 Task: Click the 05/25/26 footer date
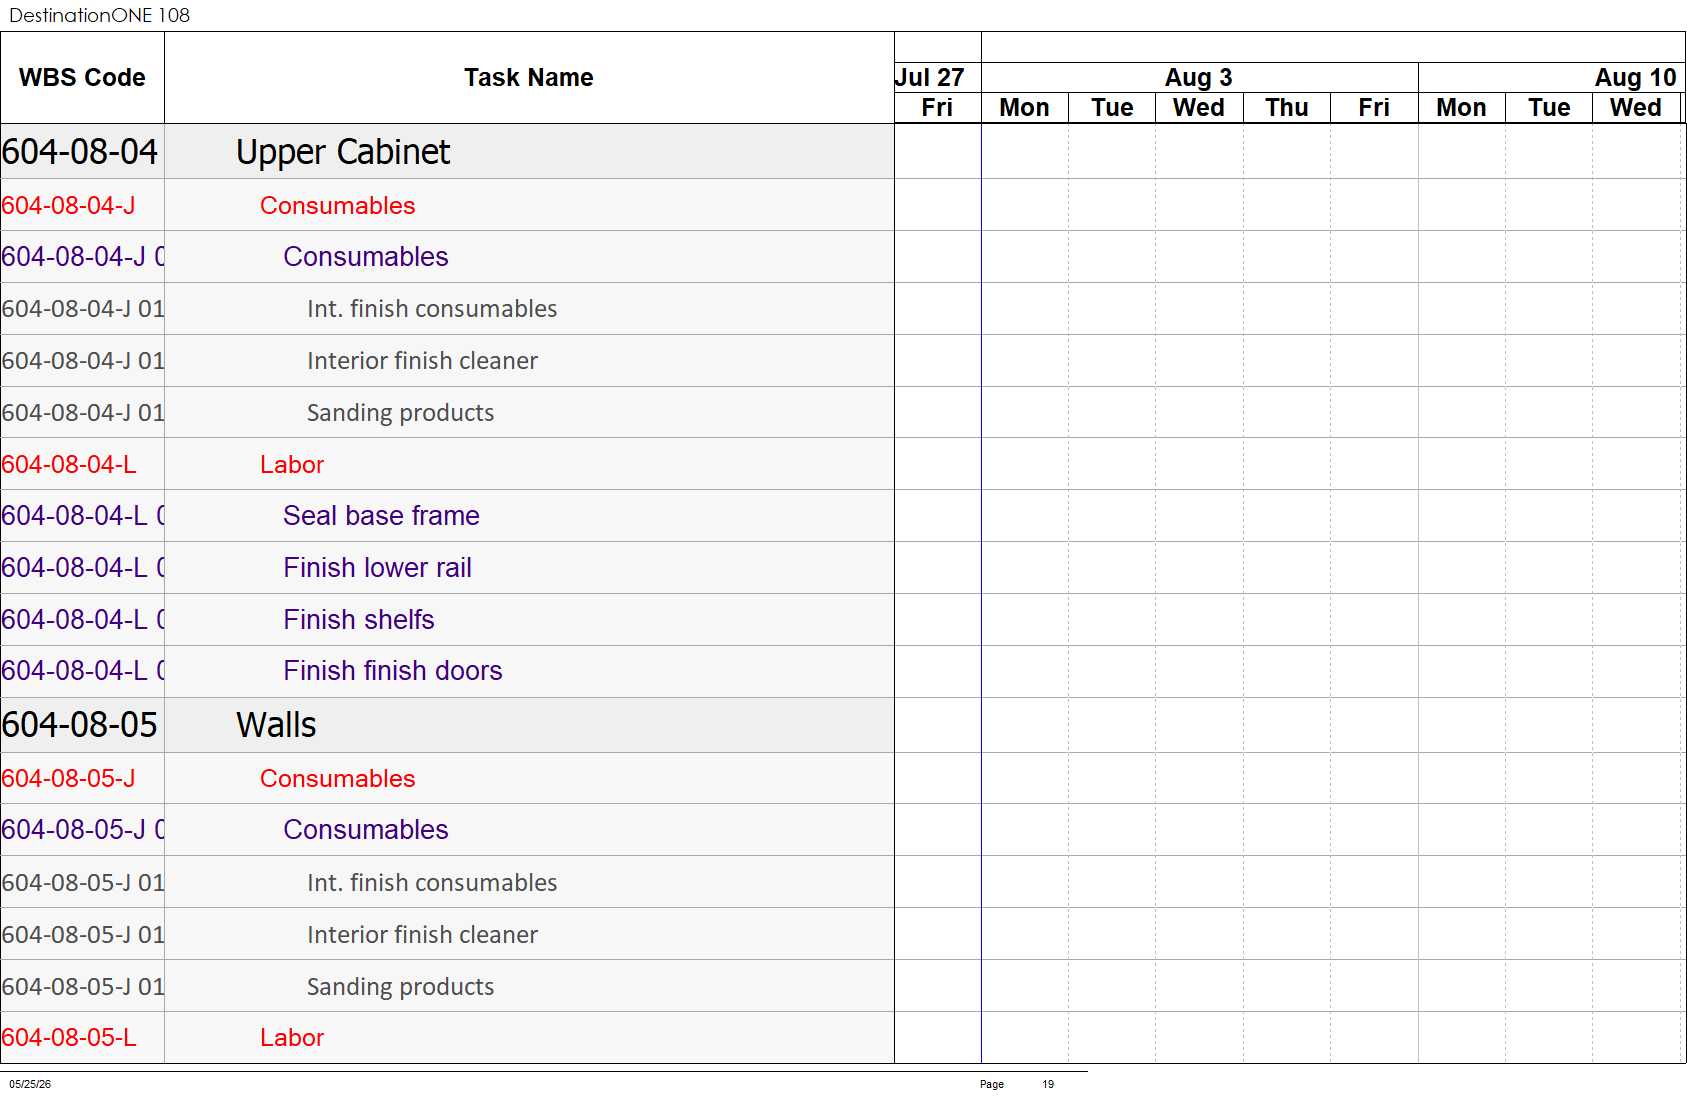30,1084
